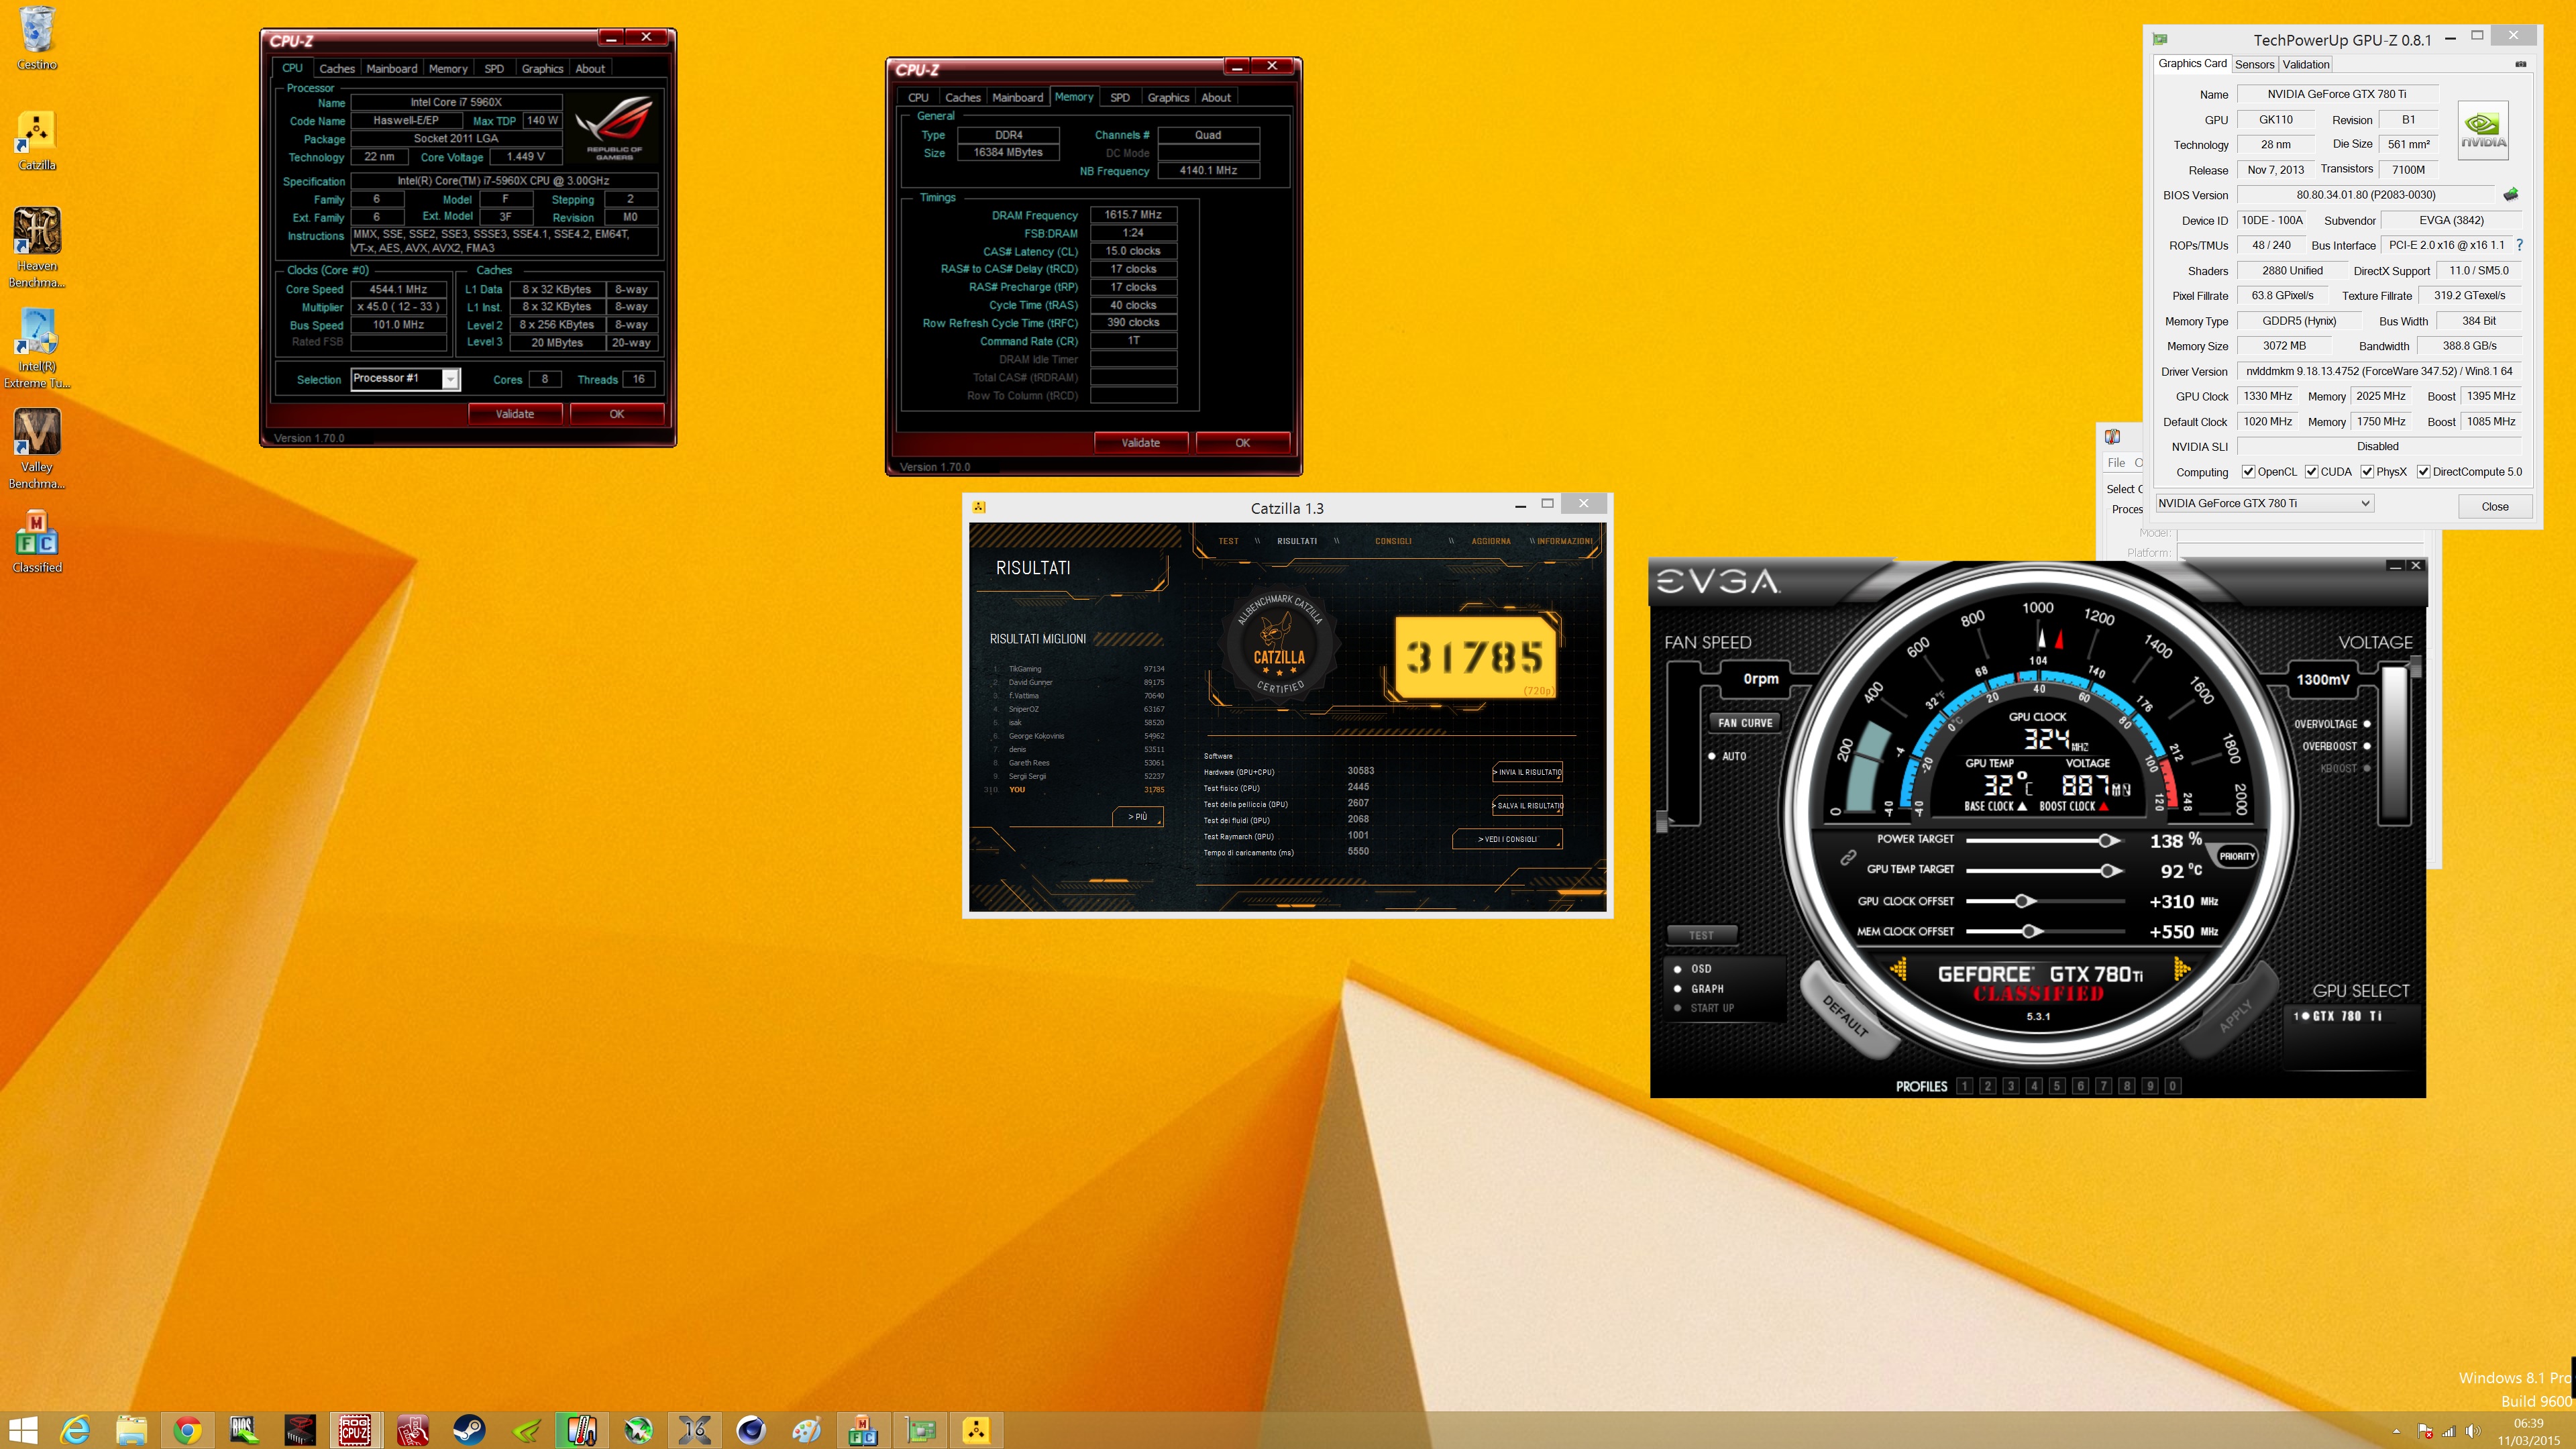Open the Mainboard tab in the left CPU-Z window
2576x1449 pixels.
point(391,69)
